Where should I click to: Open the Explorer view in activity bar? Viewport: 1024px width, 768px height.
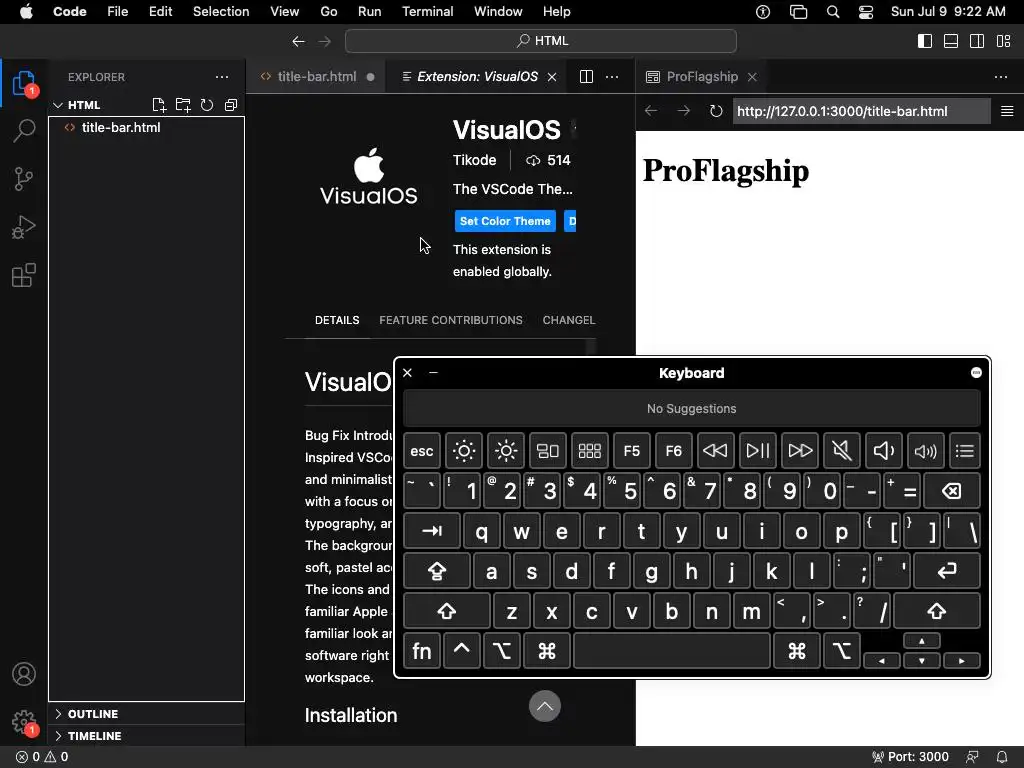tap(24, 84)
